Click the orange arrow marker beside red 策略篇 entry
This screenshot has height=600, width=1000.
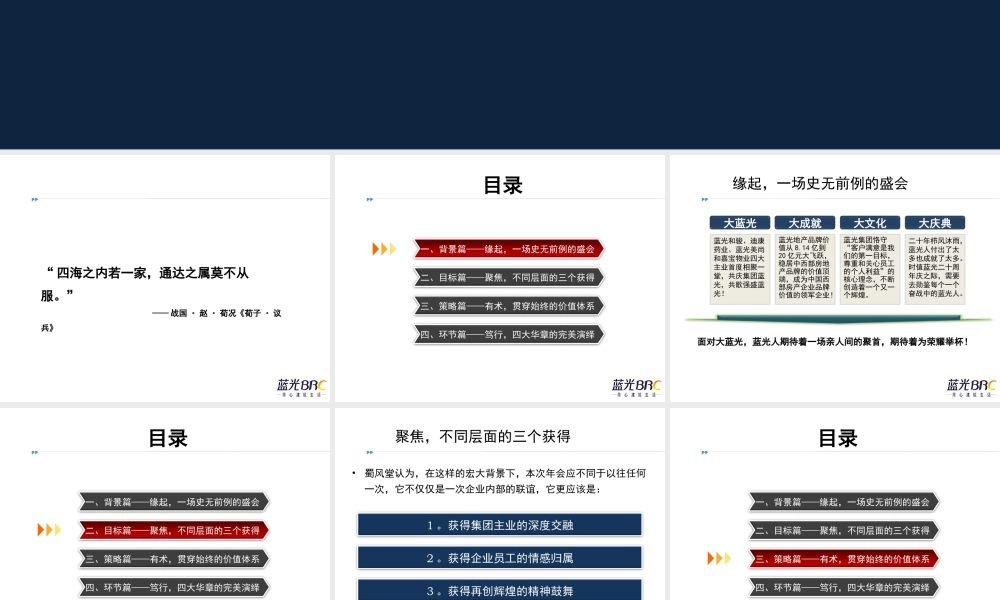coord(719,559)
